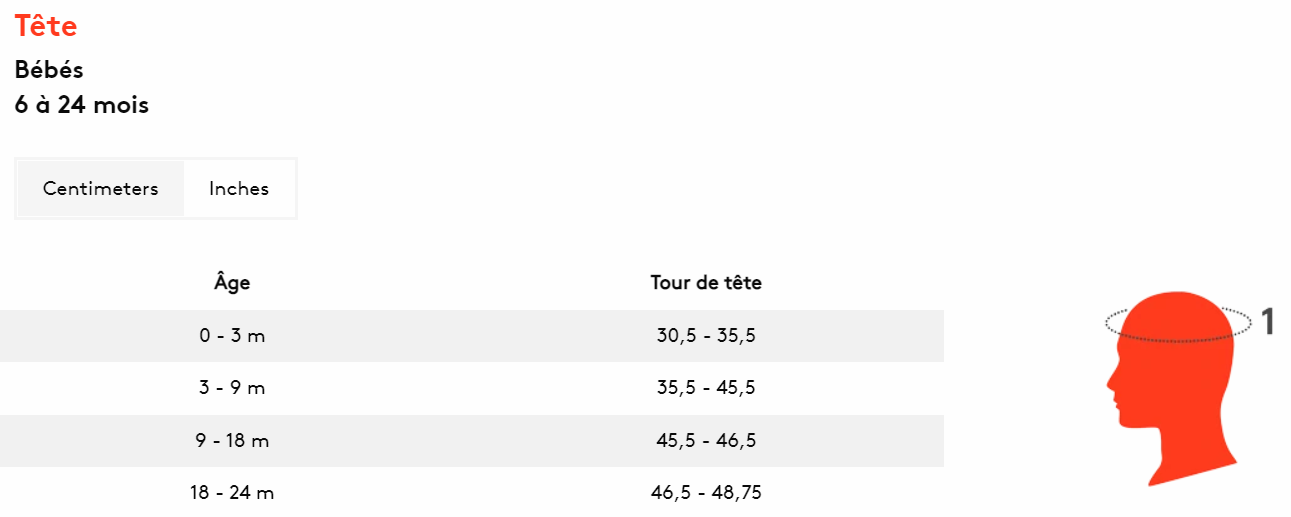Screen dimensions: 1291x517
Task: Click the 35,5 - 45,5 measurement value
Action: pos(706,388)
